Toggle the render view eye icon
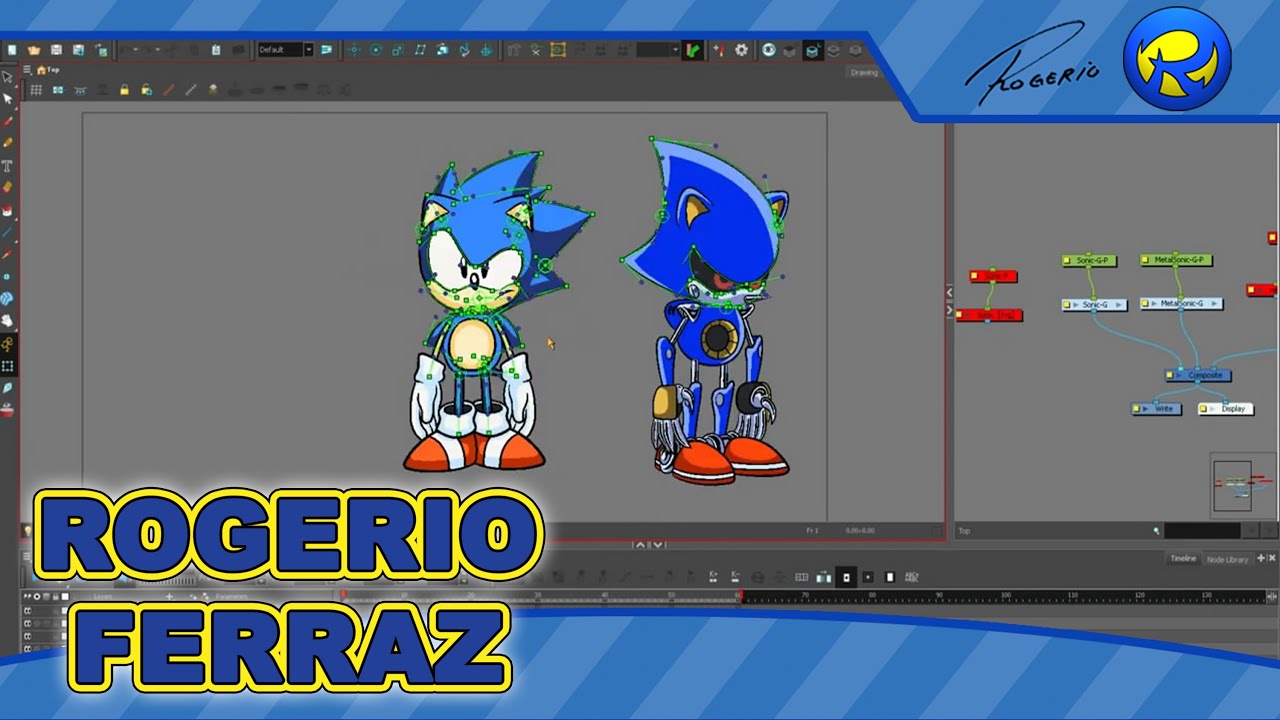The height and width of the screenshot is (720, 1280). pyautogui.click(x=769, y=49)
